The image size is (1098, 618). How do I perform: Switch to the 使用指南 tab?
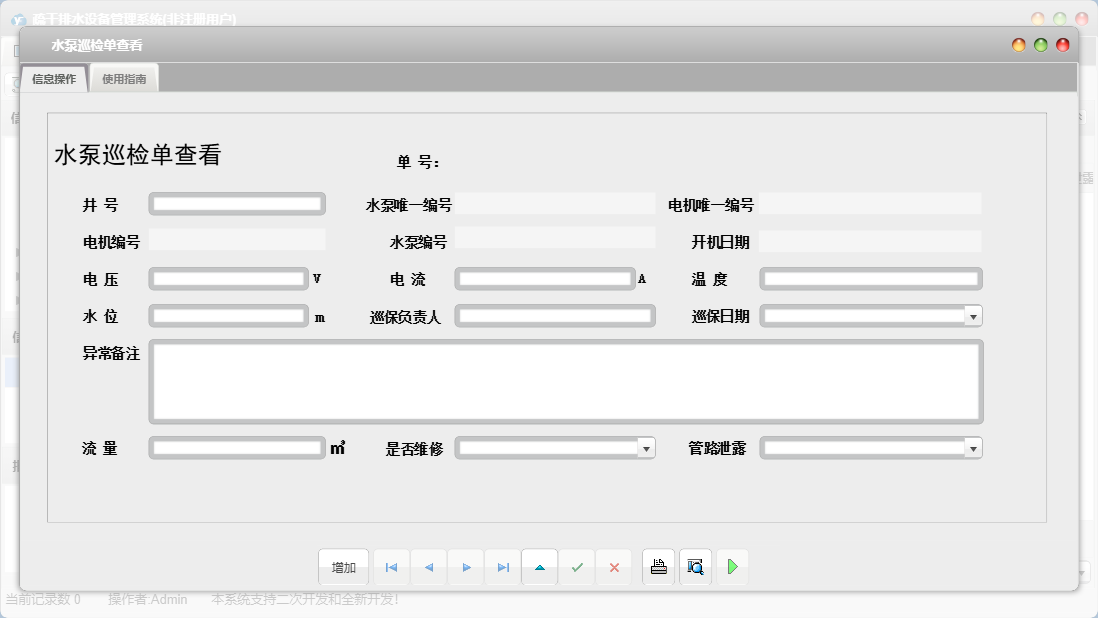click(124, 79)
